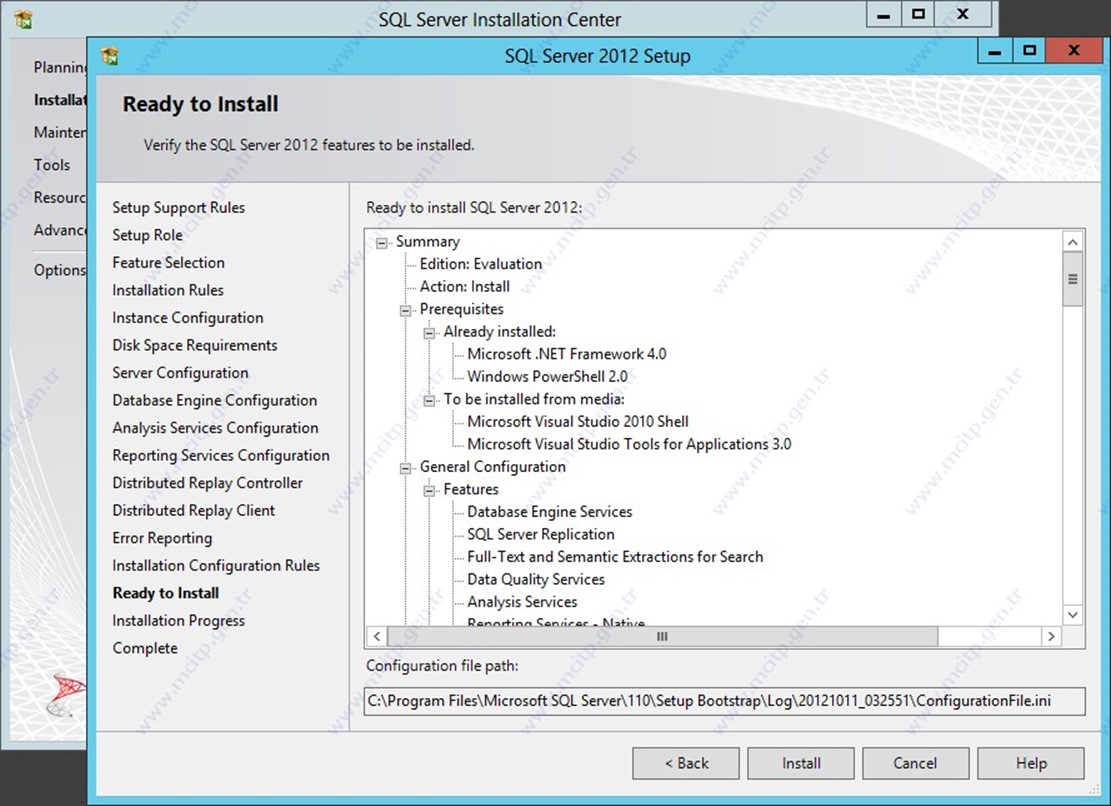Click the scroll up arrow in summary tree

point(1073,242)
